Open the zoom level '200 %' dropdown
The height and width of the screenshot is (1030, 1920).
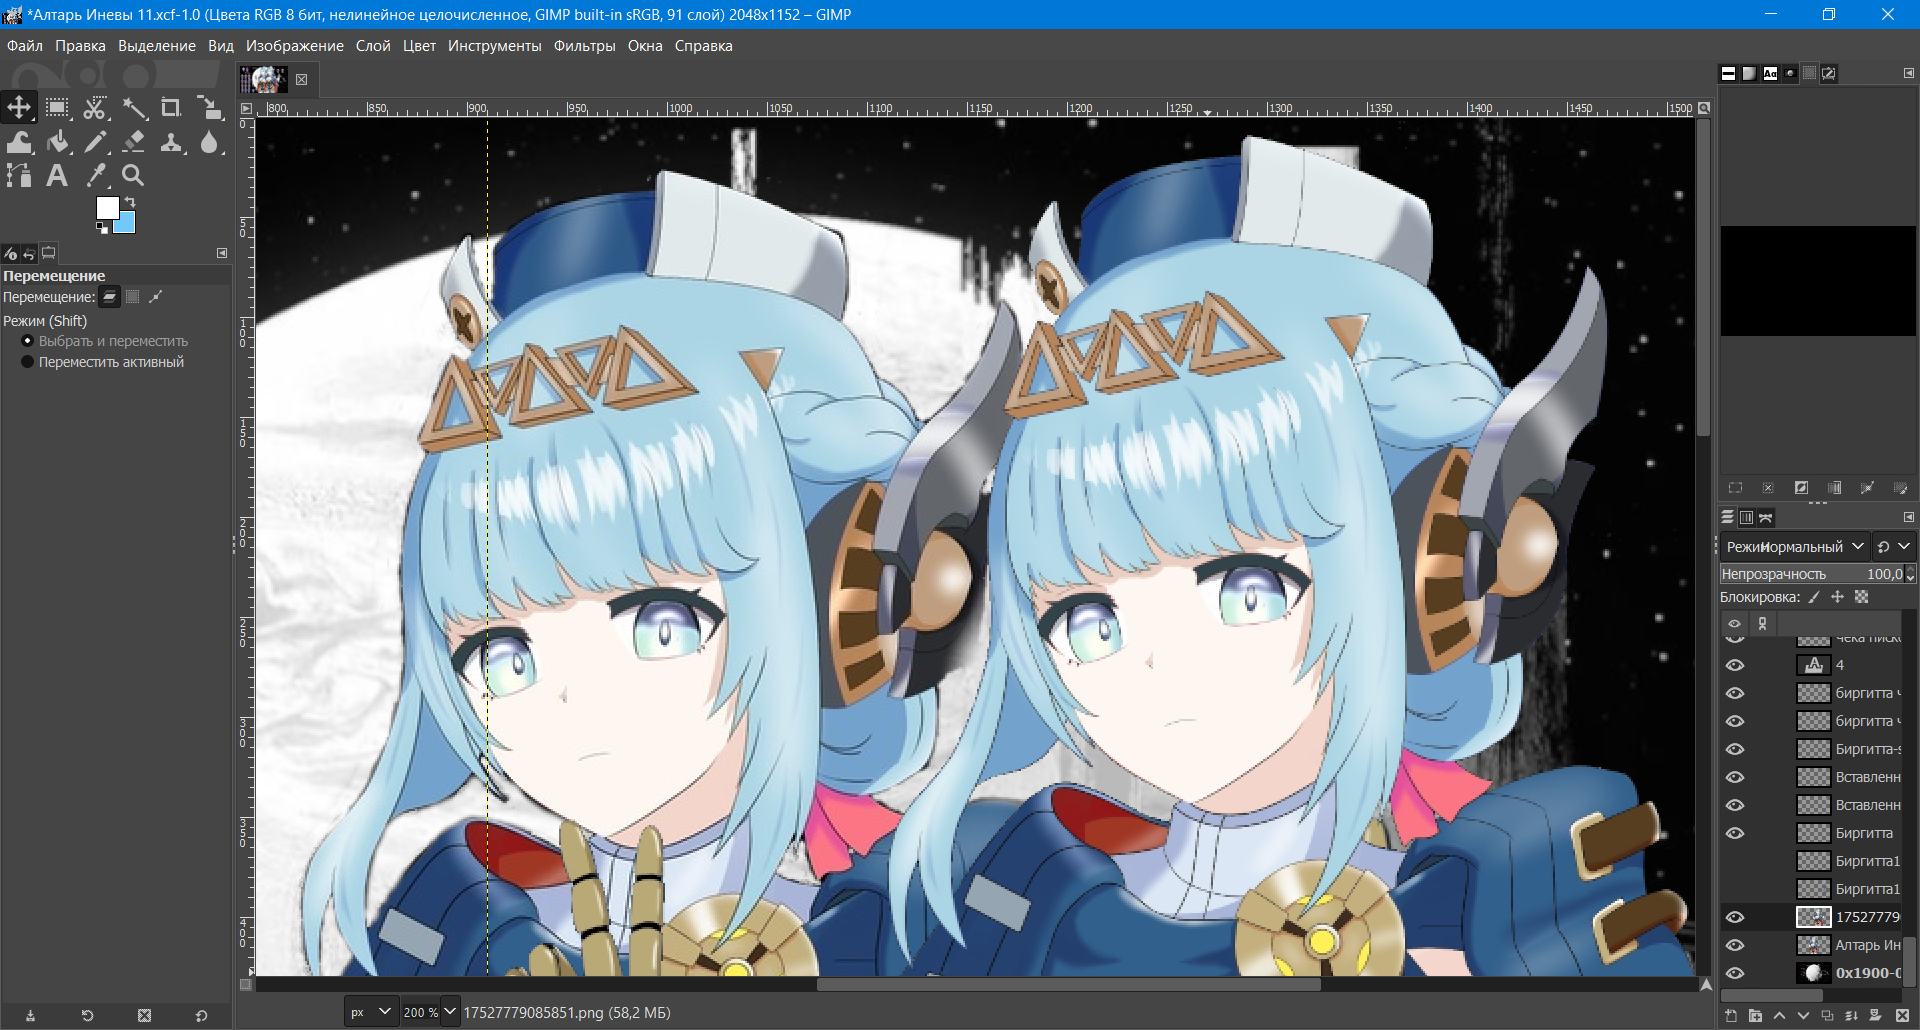(450, 1012)
